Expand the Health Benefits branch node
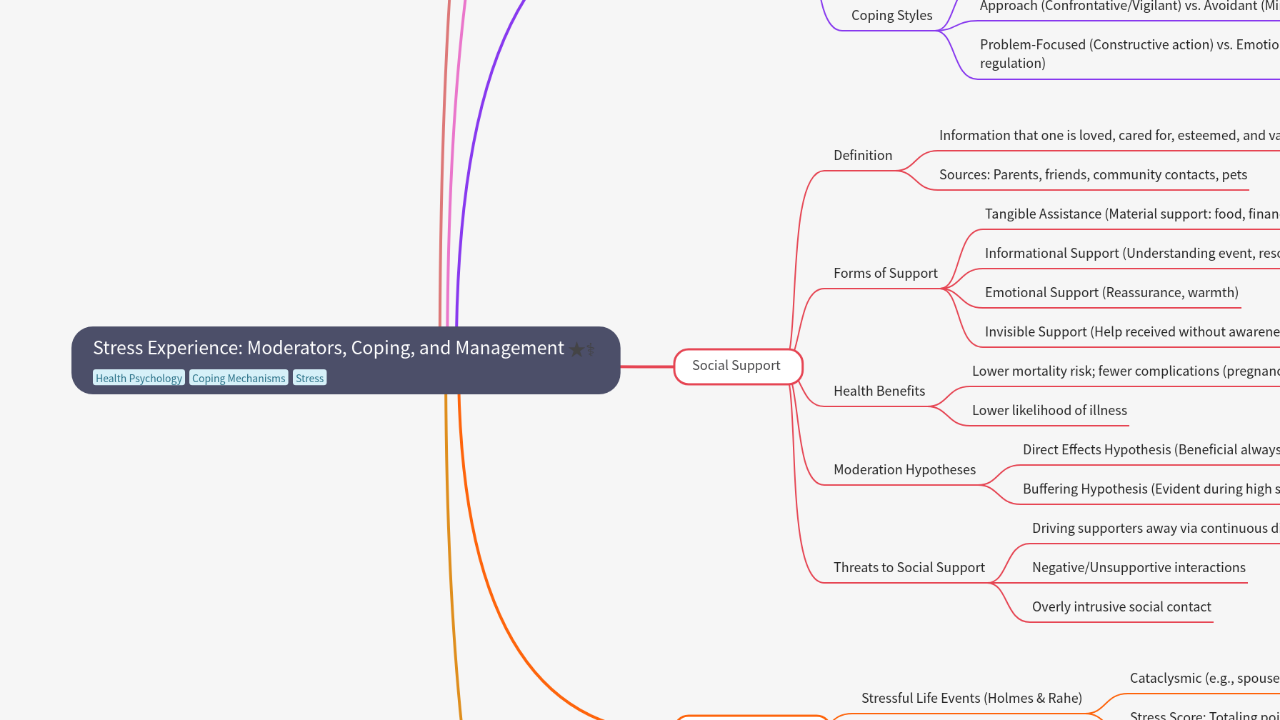Screen dimensions: 1280x720 pos(879,391)
